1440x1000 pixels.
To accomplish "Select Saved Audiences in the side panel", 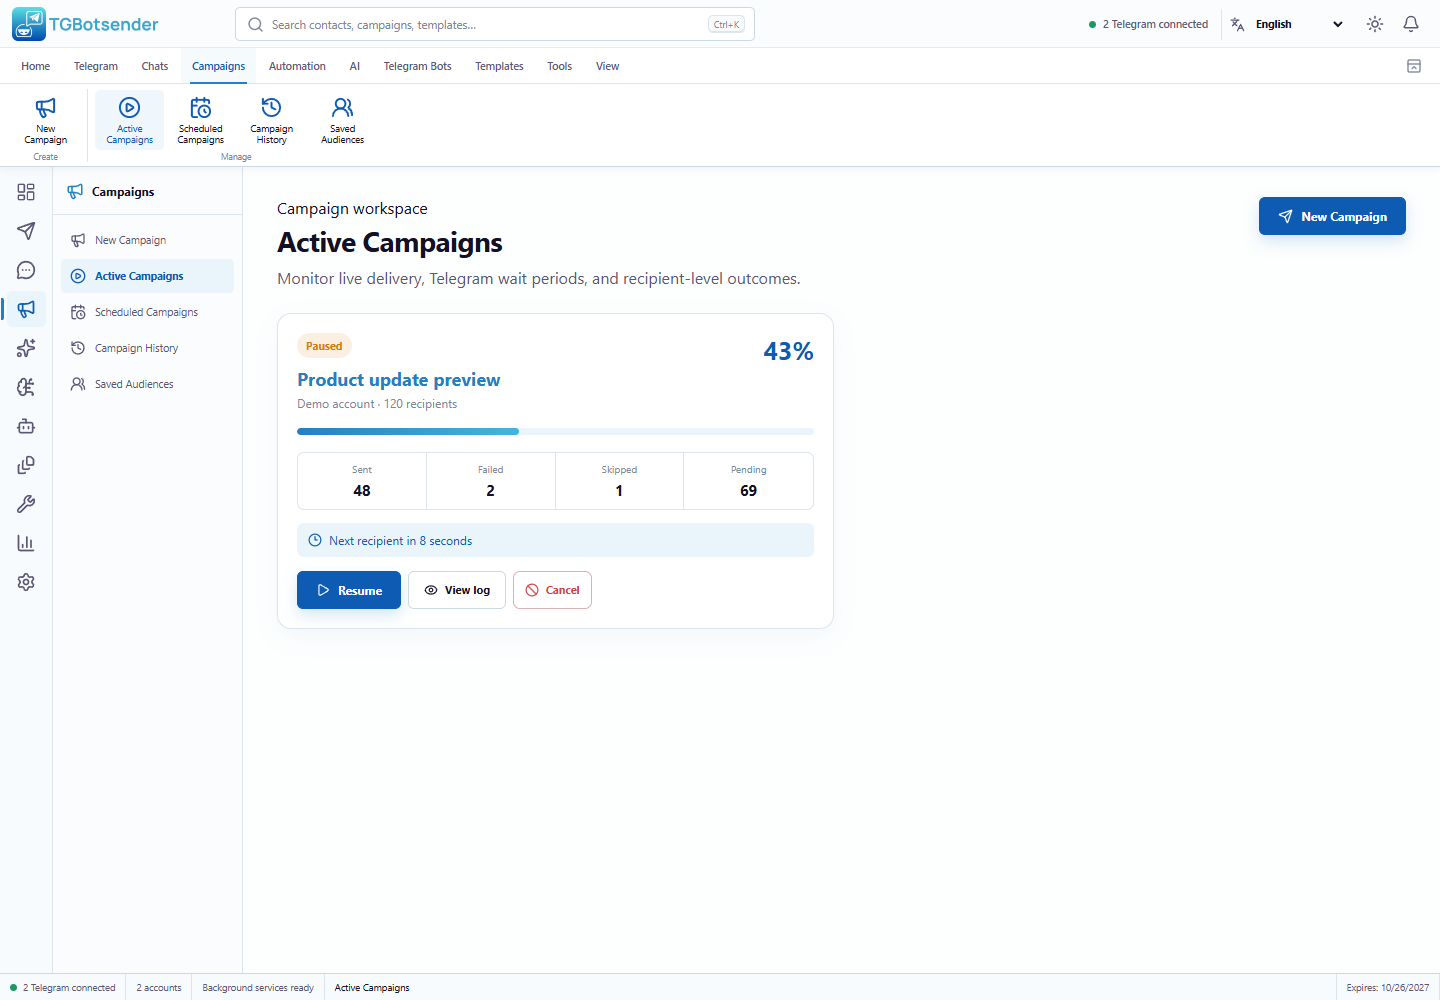I will pyautogui.click(x=147, y=384).
